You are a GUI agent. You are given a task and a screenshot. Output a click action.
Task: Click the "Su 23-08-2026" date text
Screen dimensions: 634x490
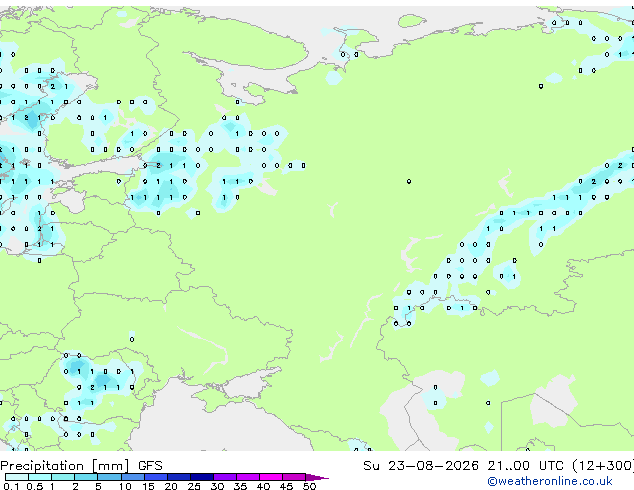(421, 466)
